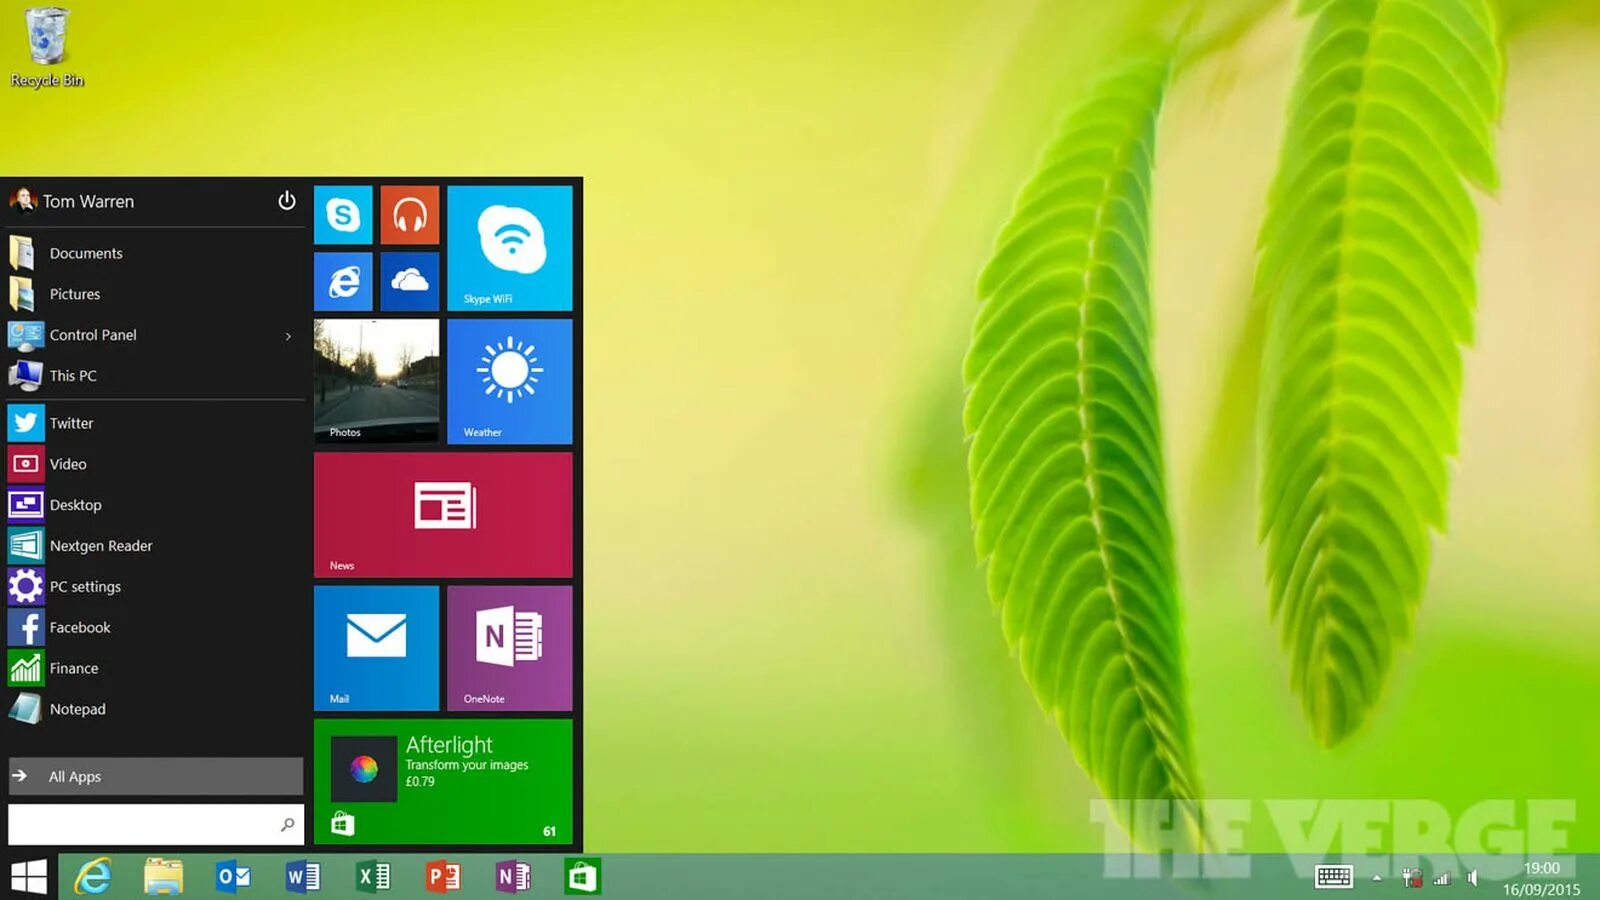Click the Start menu search box

[155, 825]
